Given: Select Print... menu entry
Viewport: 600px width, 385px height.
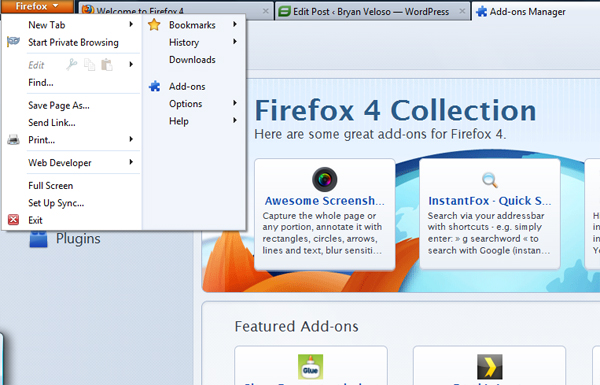Looking at the screenshot, I should (x=41, y=140).
